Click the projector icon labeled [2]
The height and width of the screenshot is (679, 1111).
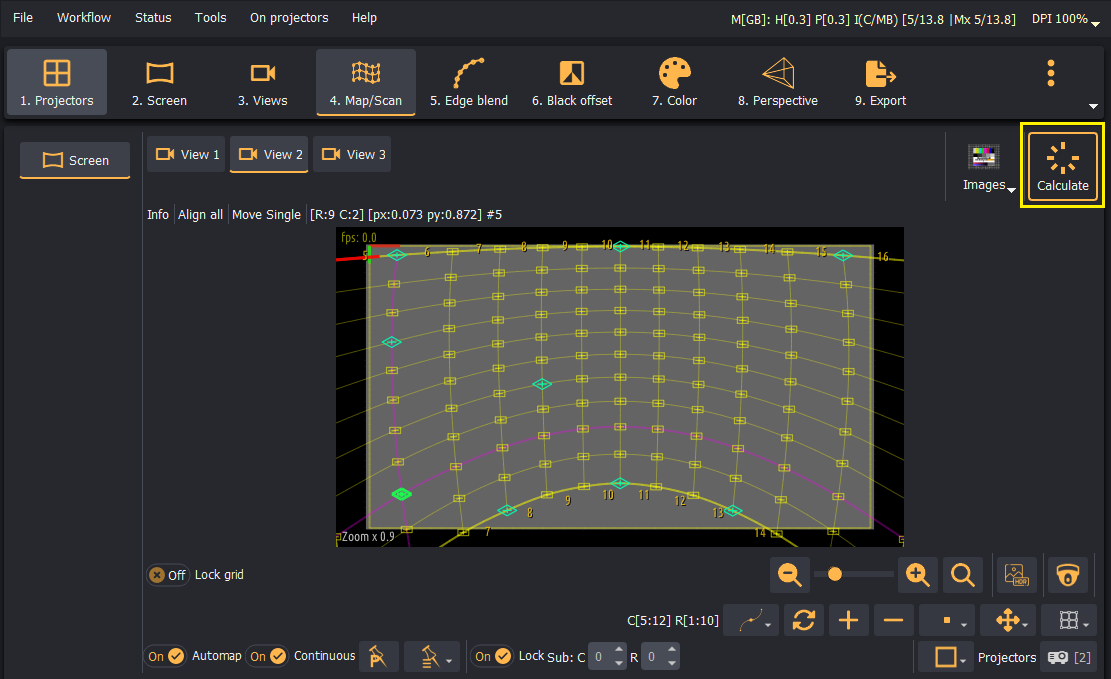[x=1069, y=658]
